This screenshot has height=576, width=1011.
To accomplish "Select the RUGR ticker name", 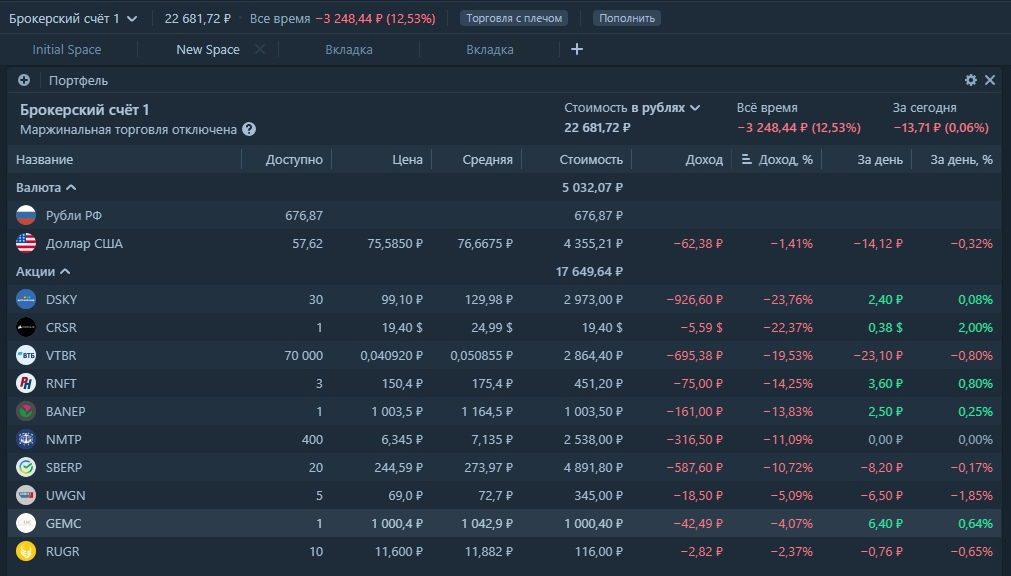I will [x=63, y=551].
